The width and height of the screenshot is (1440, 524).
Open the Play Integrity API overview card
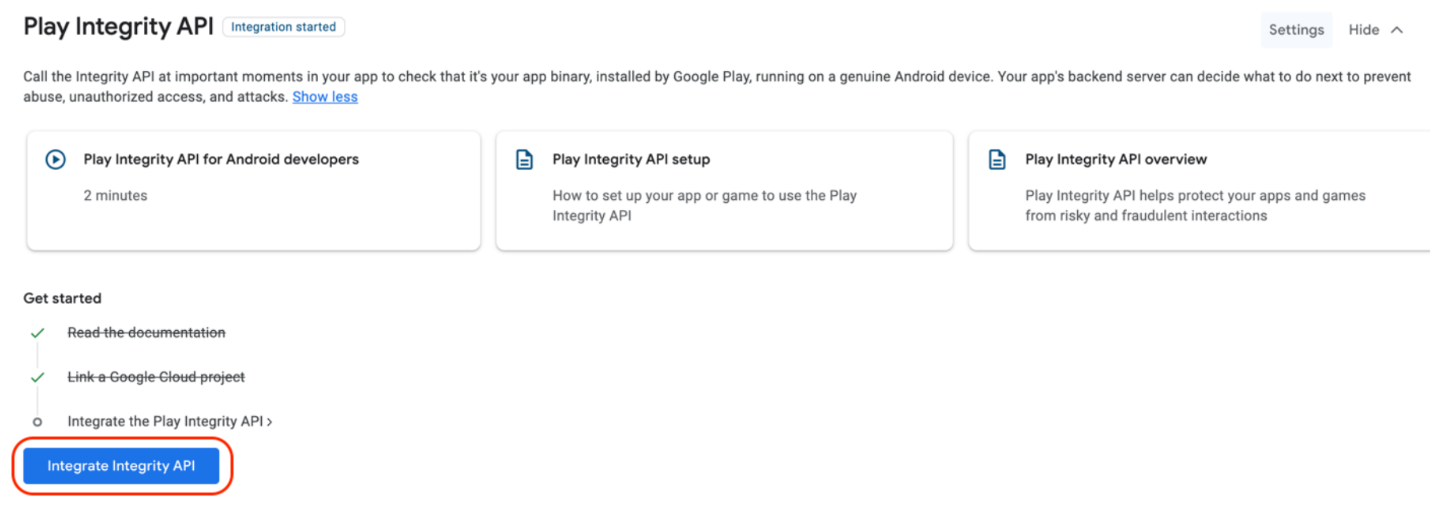click(x=1199, y=191)
